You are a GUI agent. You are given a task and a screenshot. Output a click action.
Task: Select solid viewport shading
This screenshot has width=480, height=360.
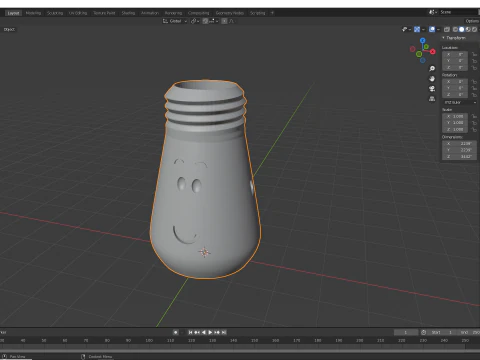(462, 29)
